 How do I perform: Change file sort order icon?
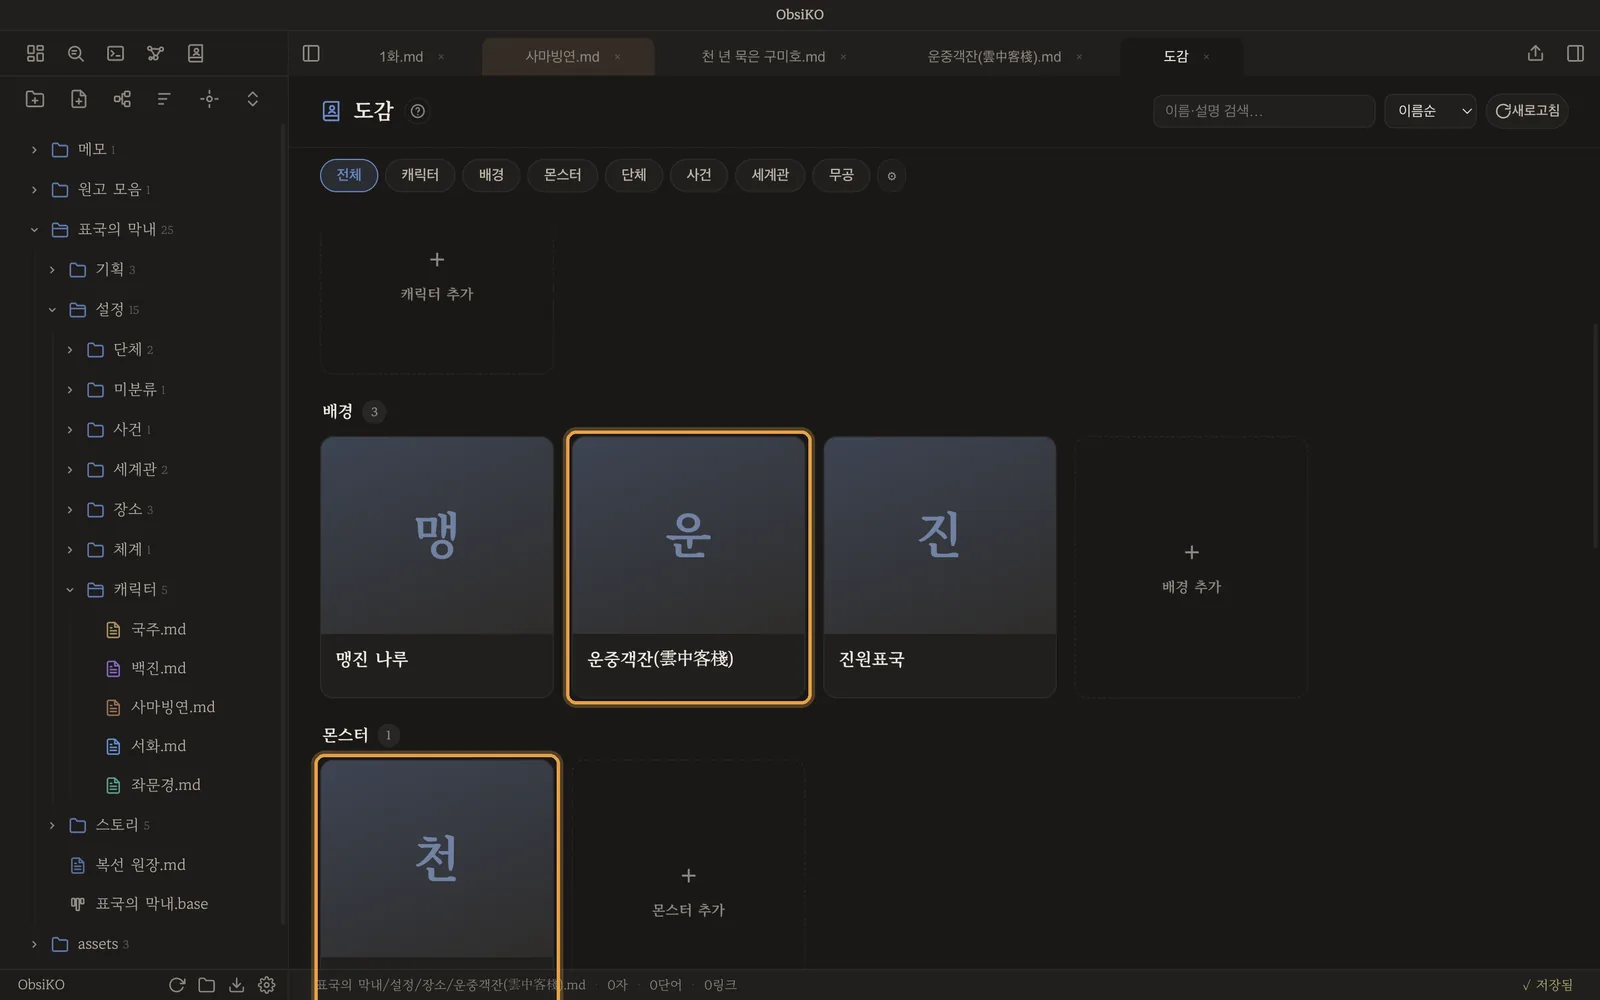[164, 98]
